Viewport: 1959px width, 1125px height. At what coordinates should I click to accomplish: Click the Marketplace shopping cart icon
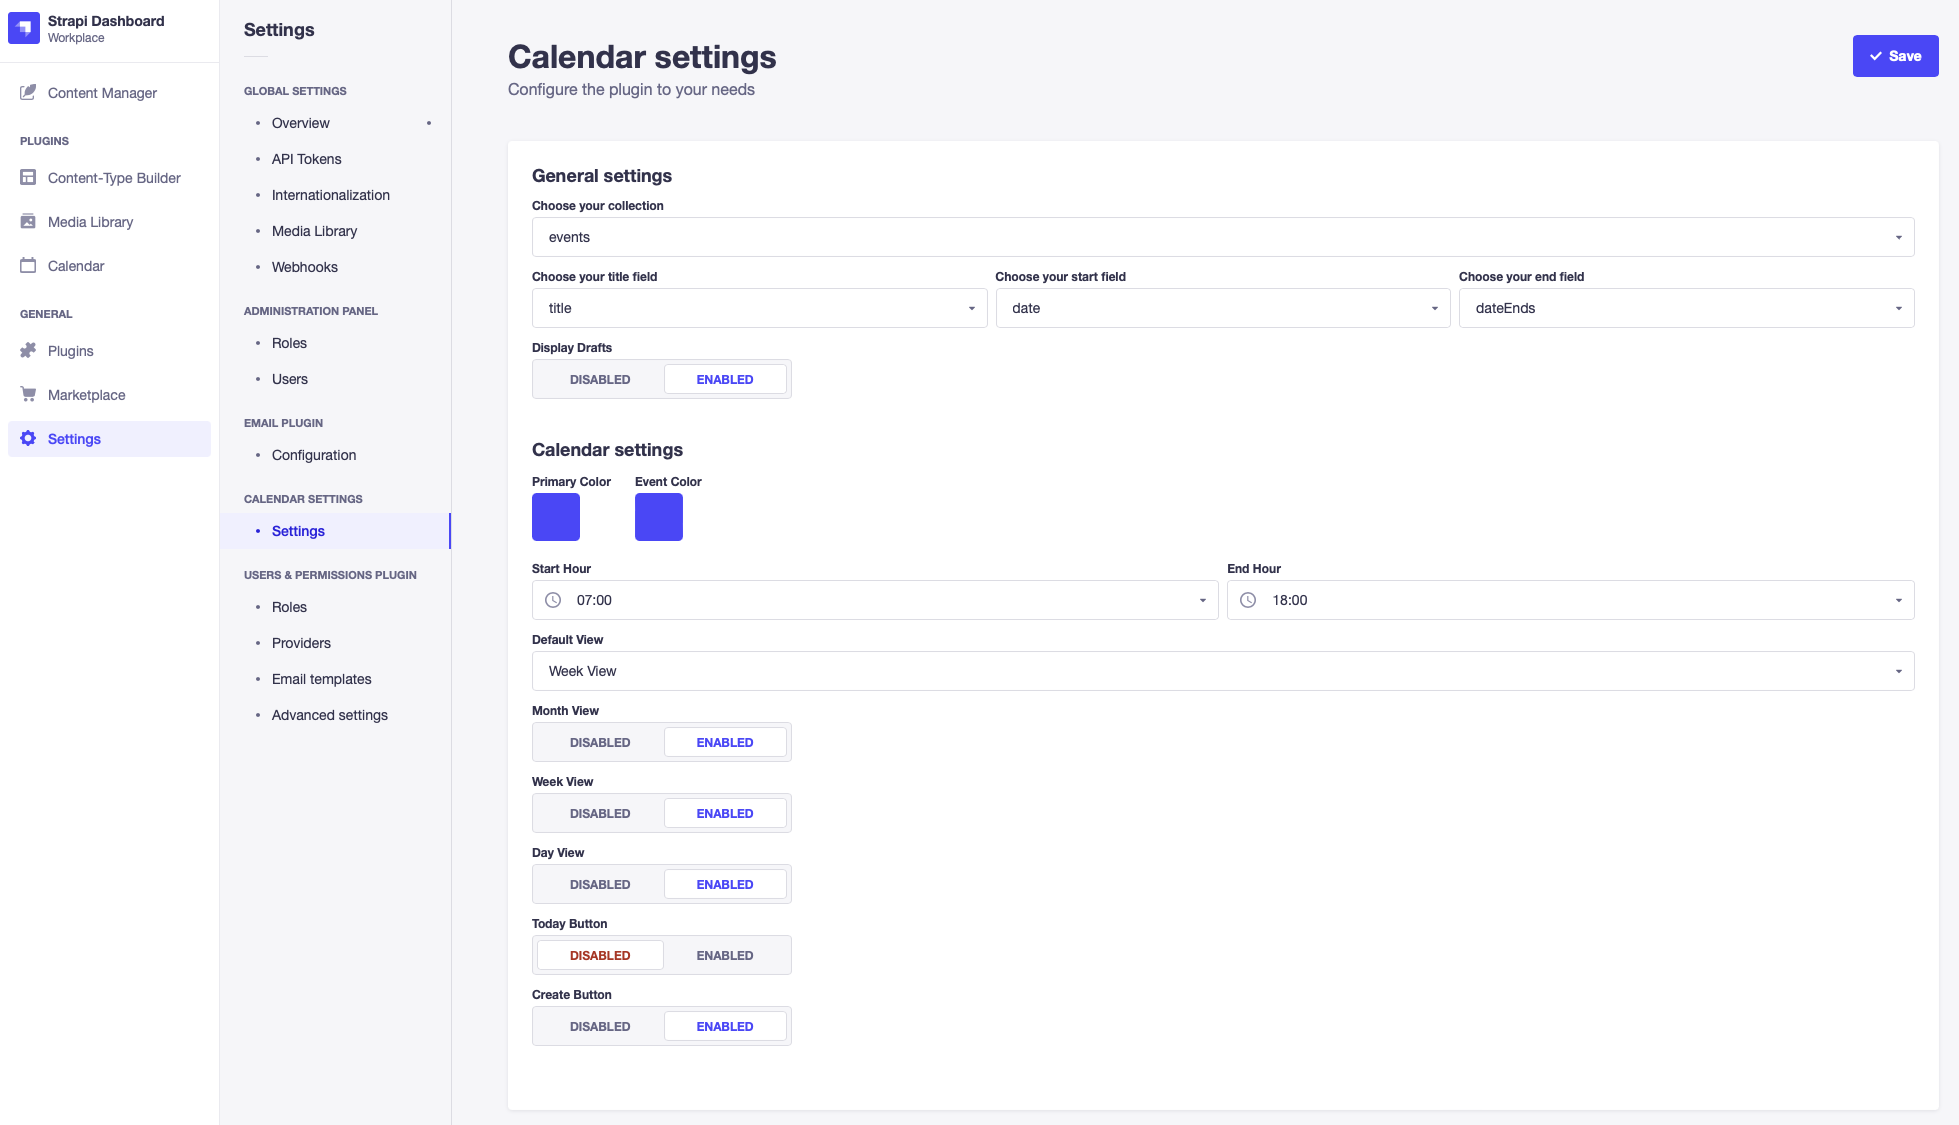pyautogui.click(x=28, y=395)
